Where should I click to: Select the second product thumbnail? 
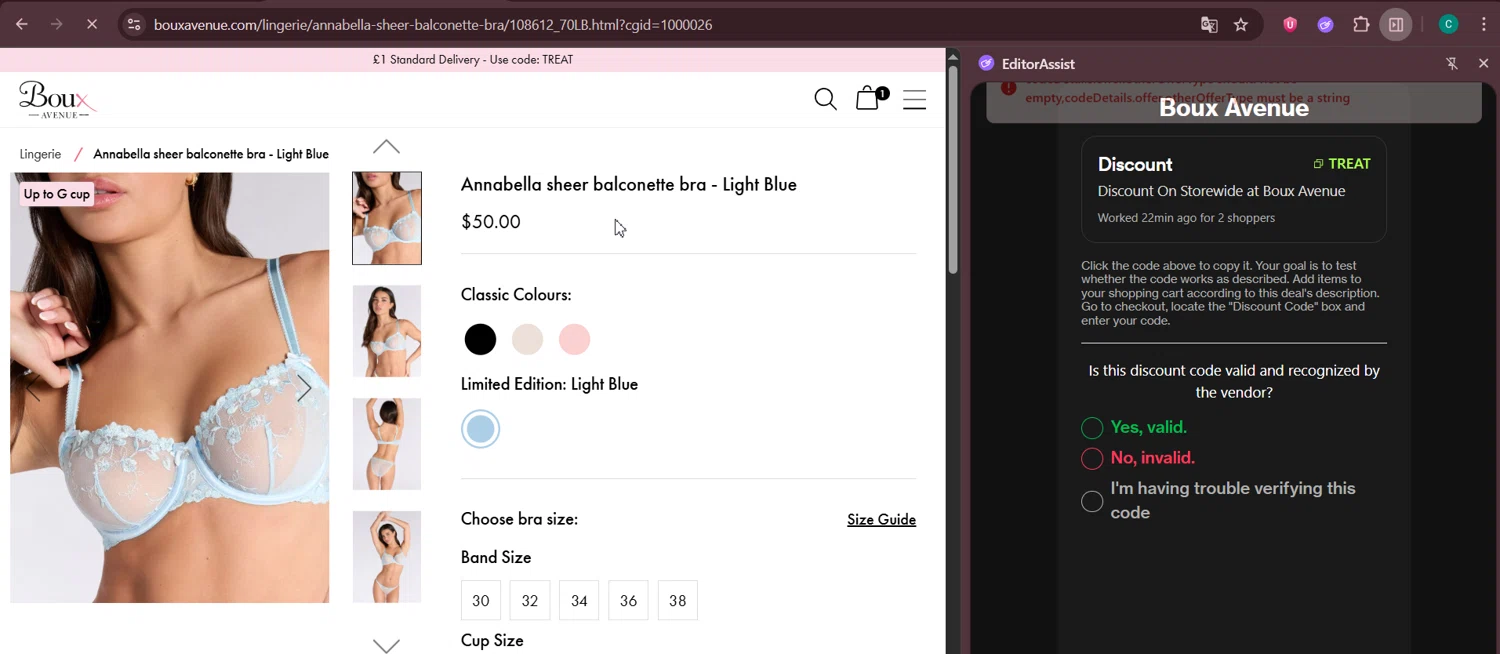coord(387,331)
